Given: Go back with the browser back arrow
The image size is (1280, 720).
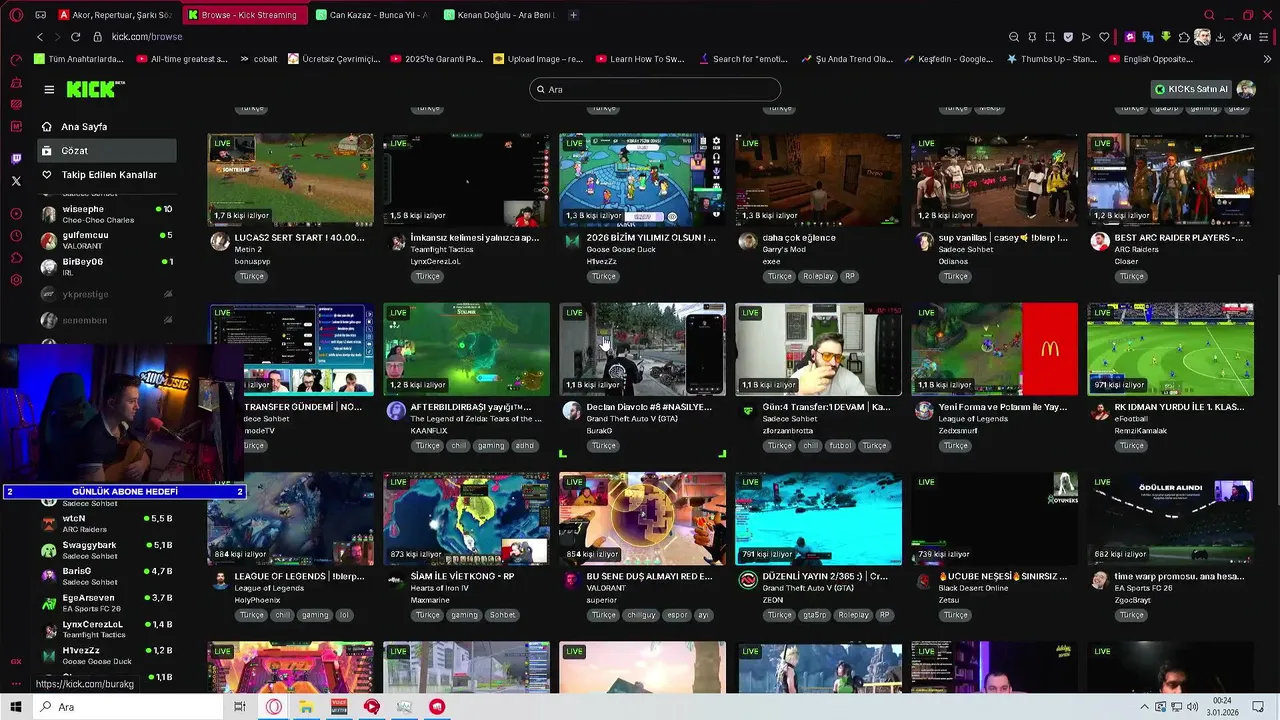Looking at the screenshot, I should (40, 37).
